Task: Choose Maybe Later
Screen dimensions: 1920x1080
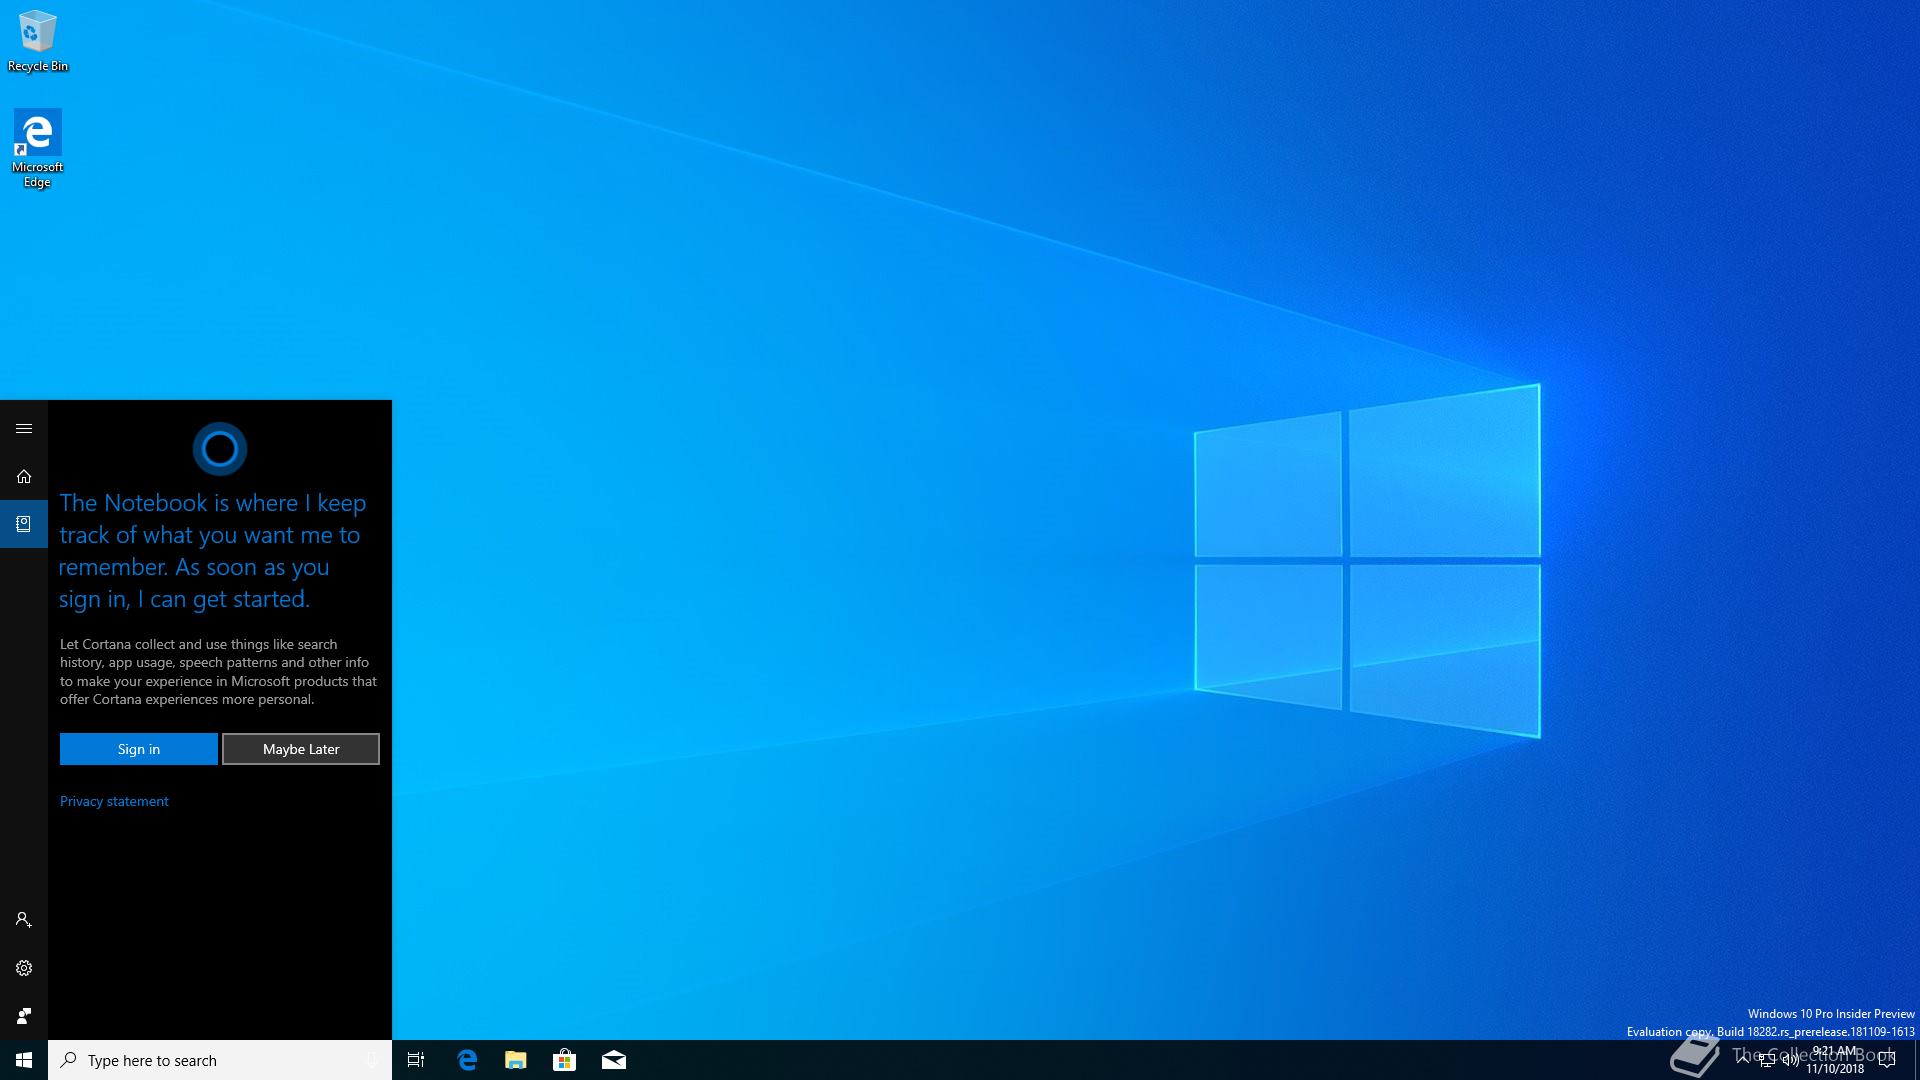Action: [300, 749]
